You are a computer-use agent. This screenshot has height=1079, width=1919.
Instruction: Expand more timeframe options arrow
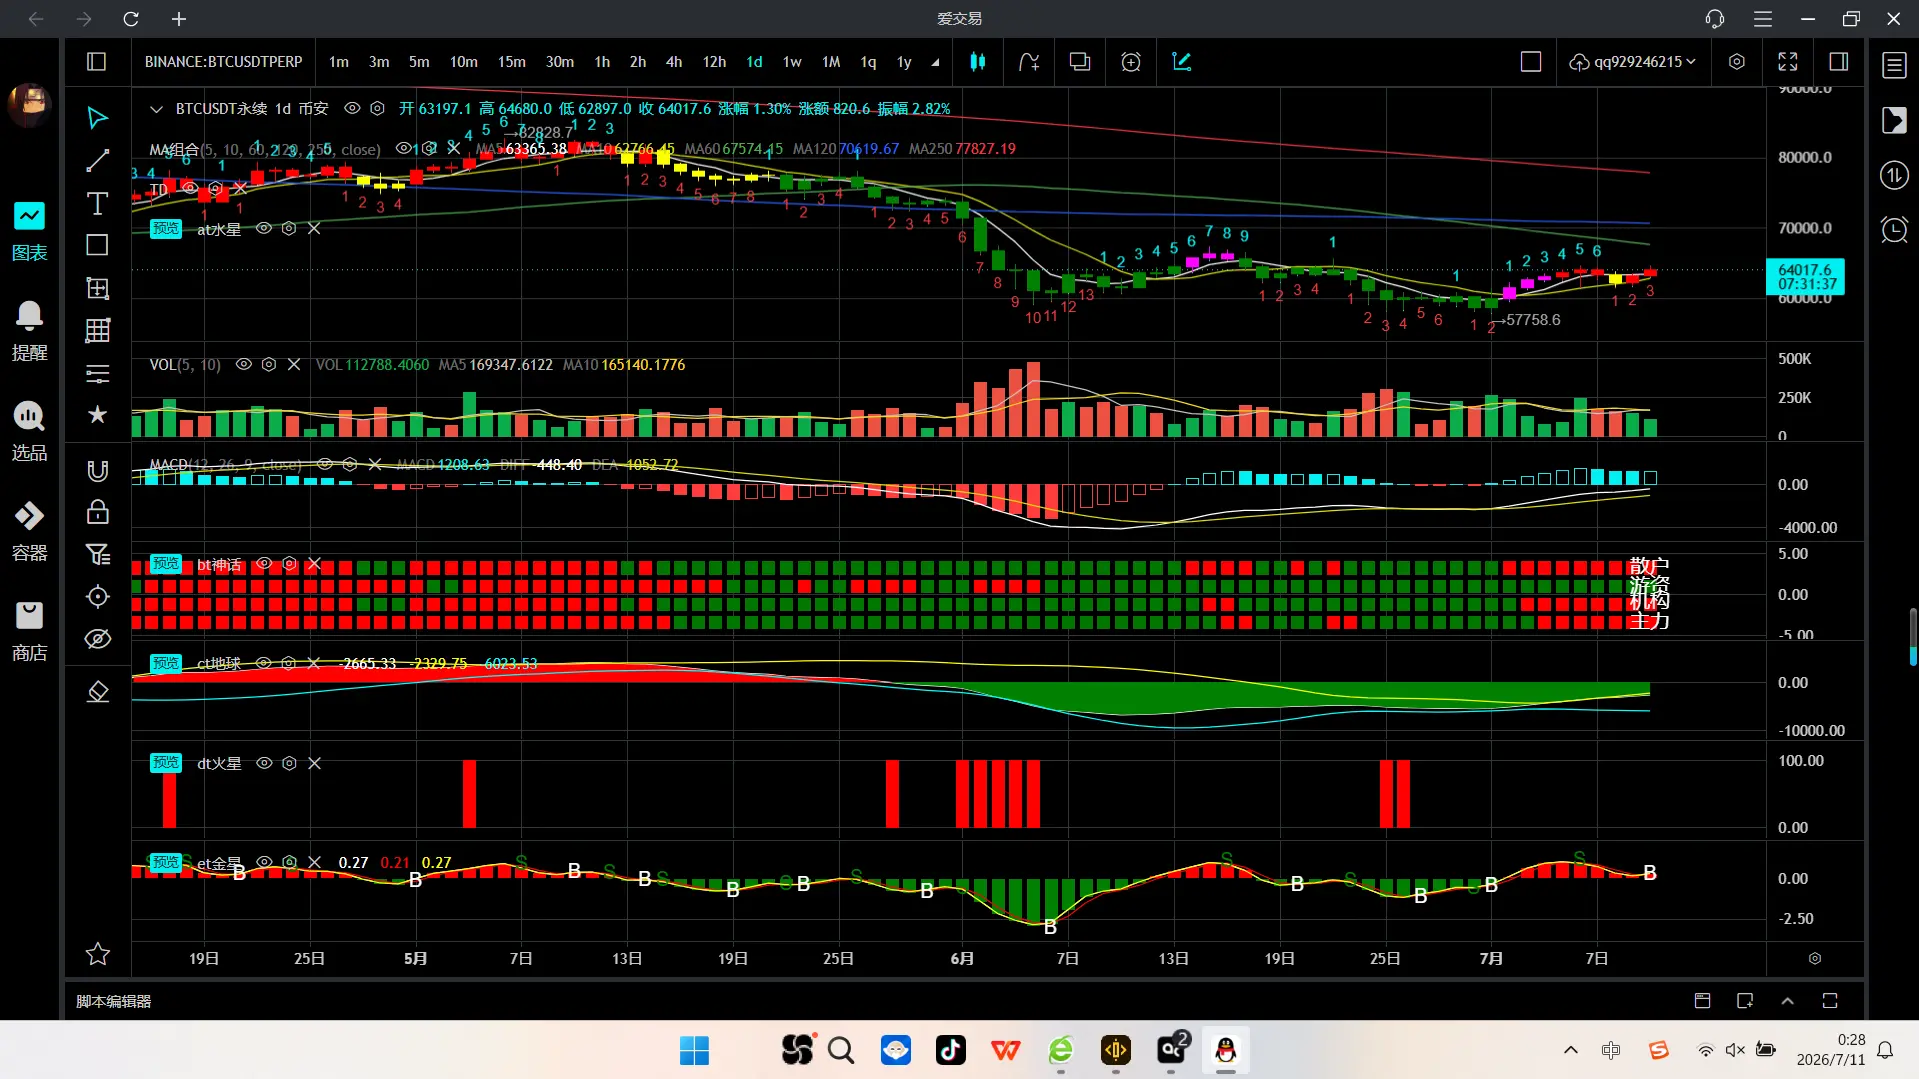pyautogui.click(x=935, y=62)
